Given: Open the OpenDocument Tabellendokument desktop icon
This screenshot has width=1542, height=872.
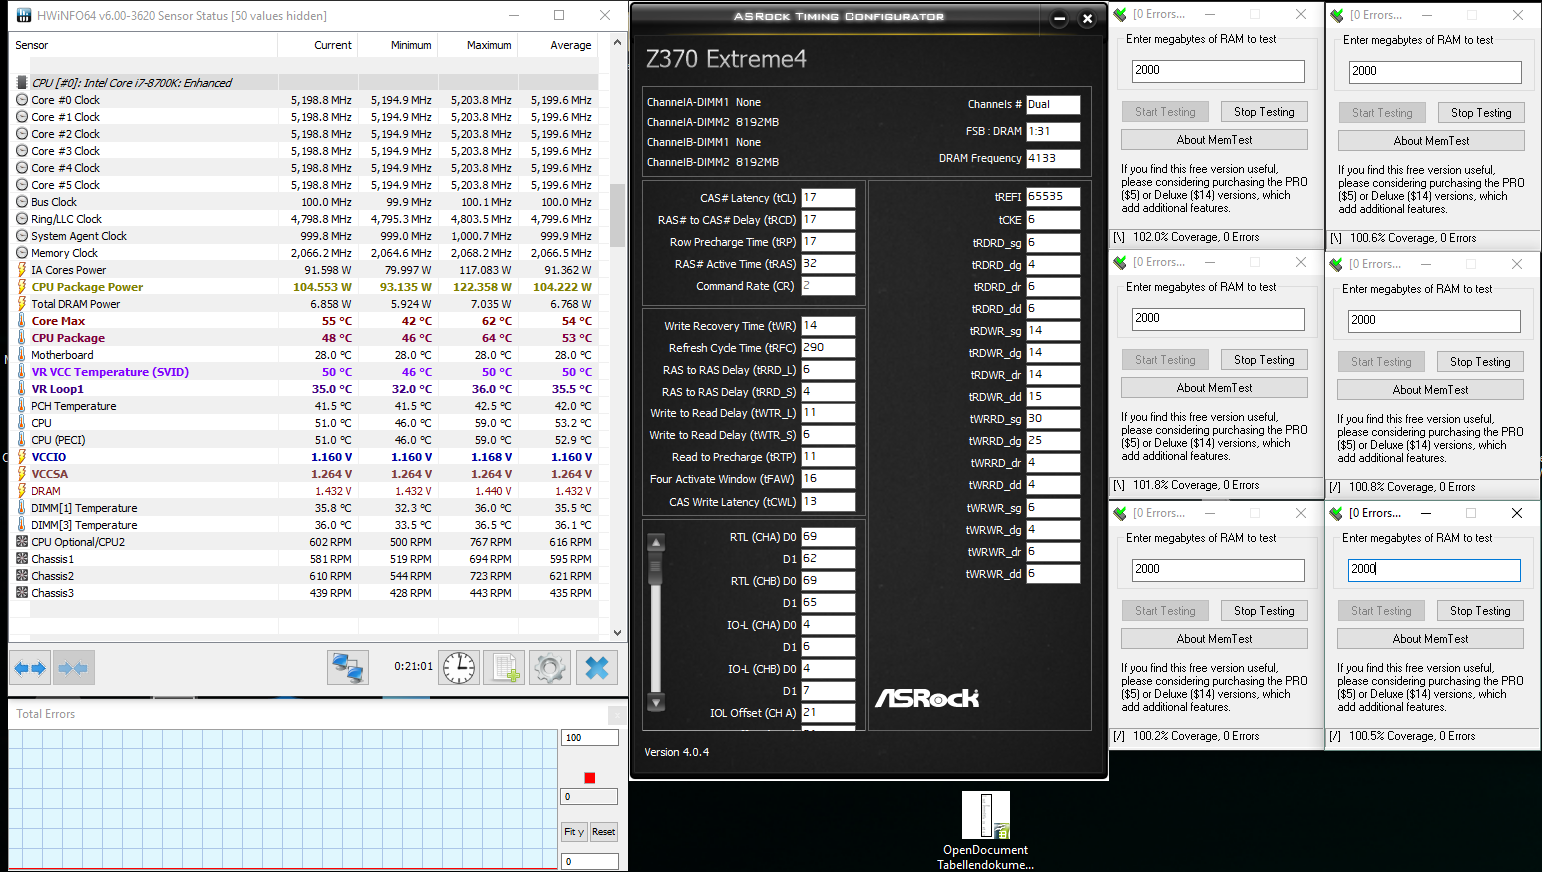Looking at the screenshot, I should 985,830.
